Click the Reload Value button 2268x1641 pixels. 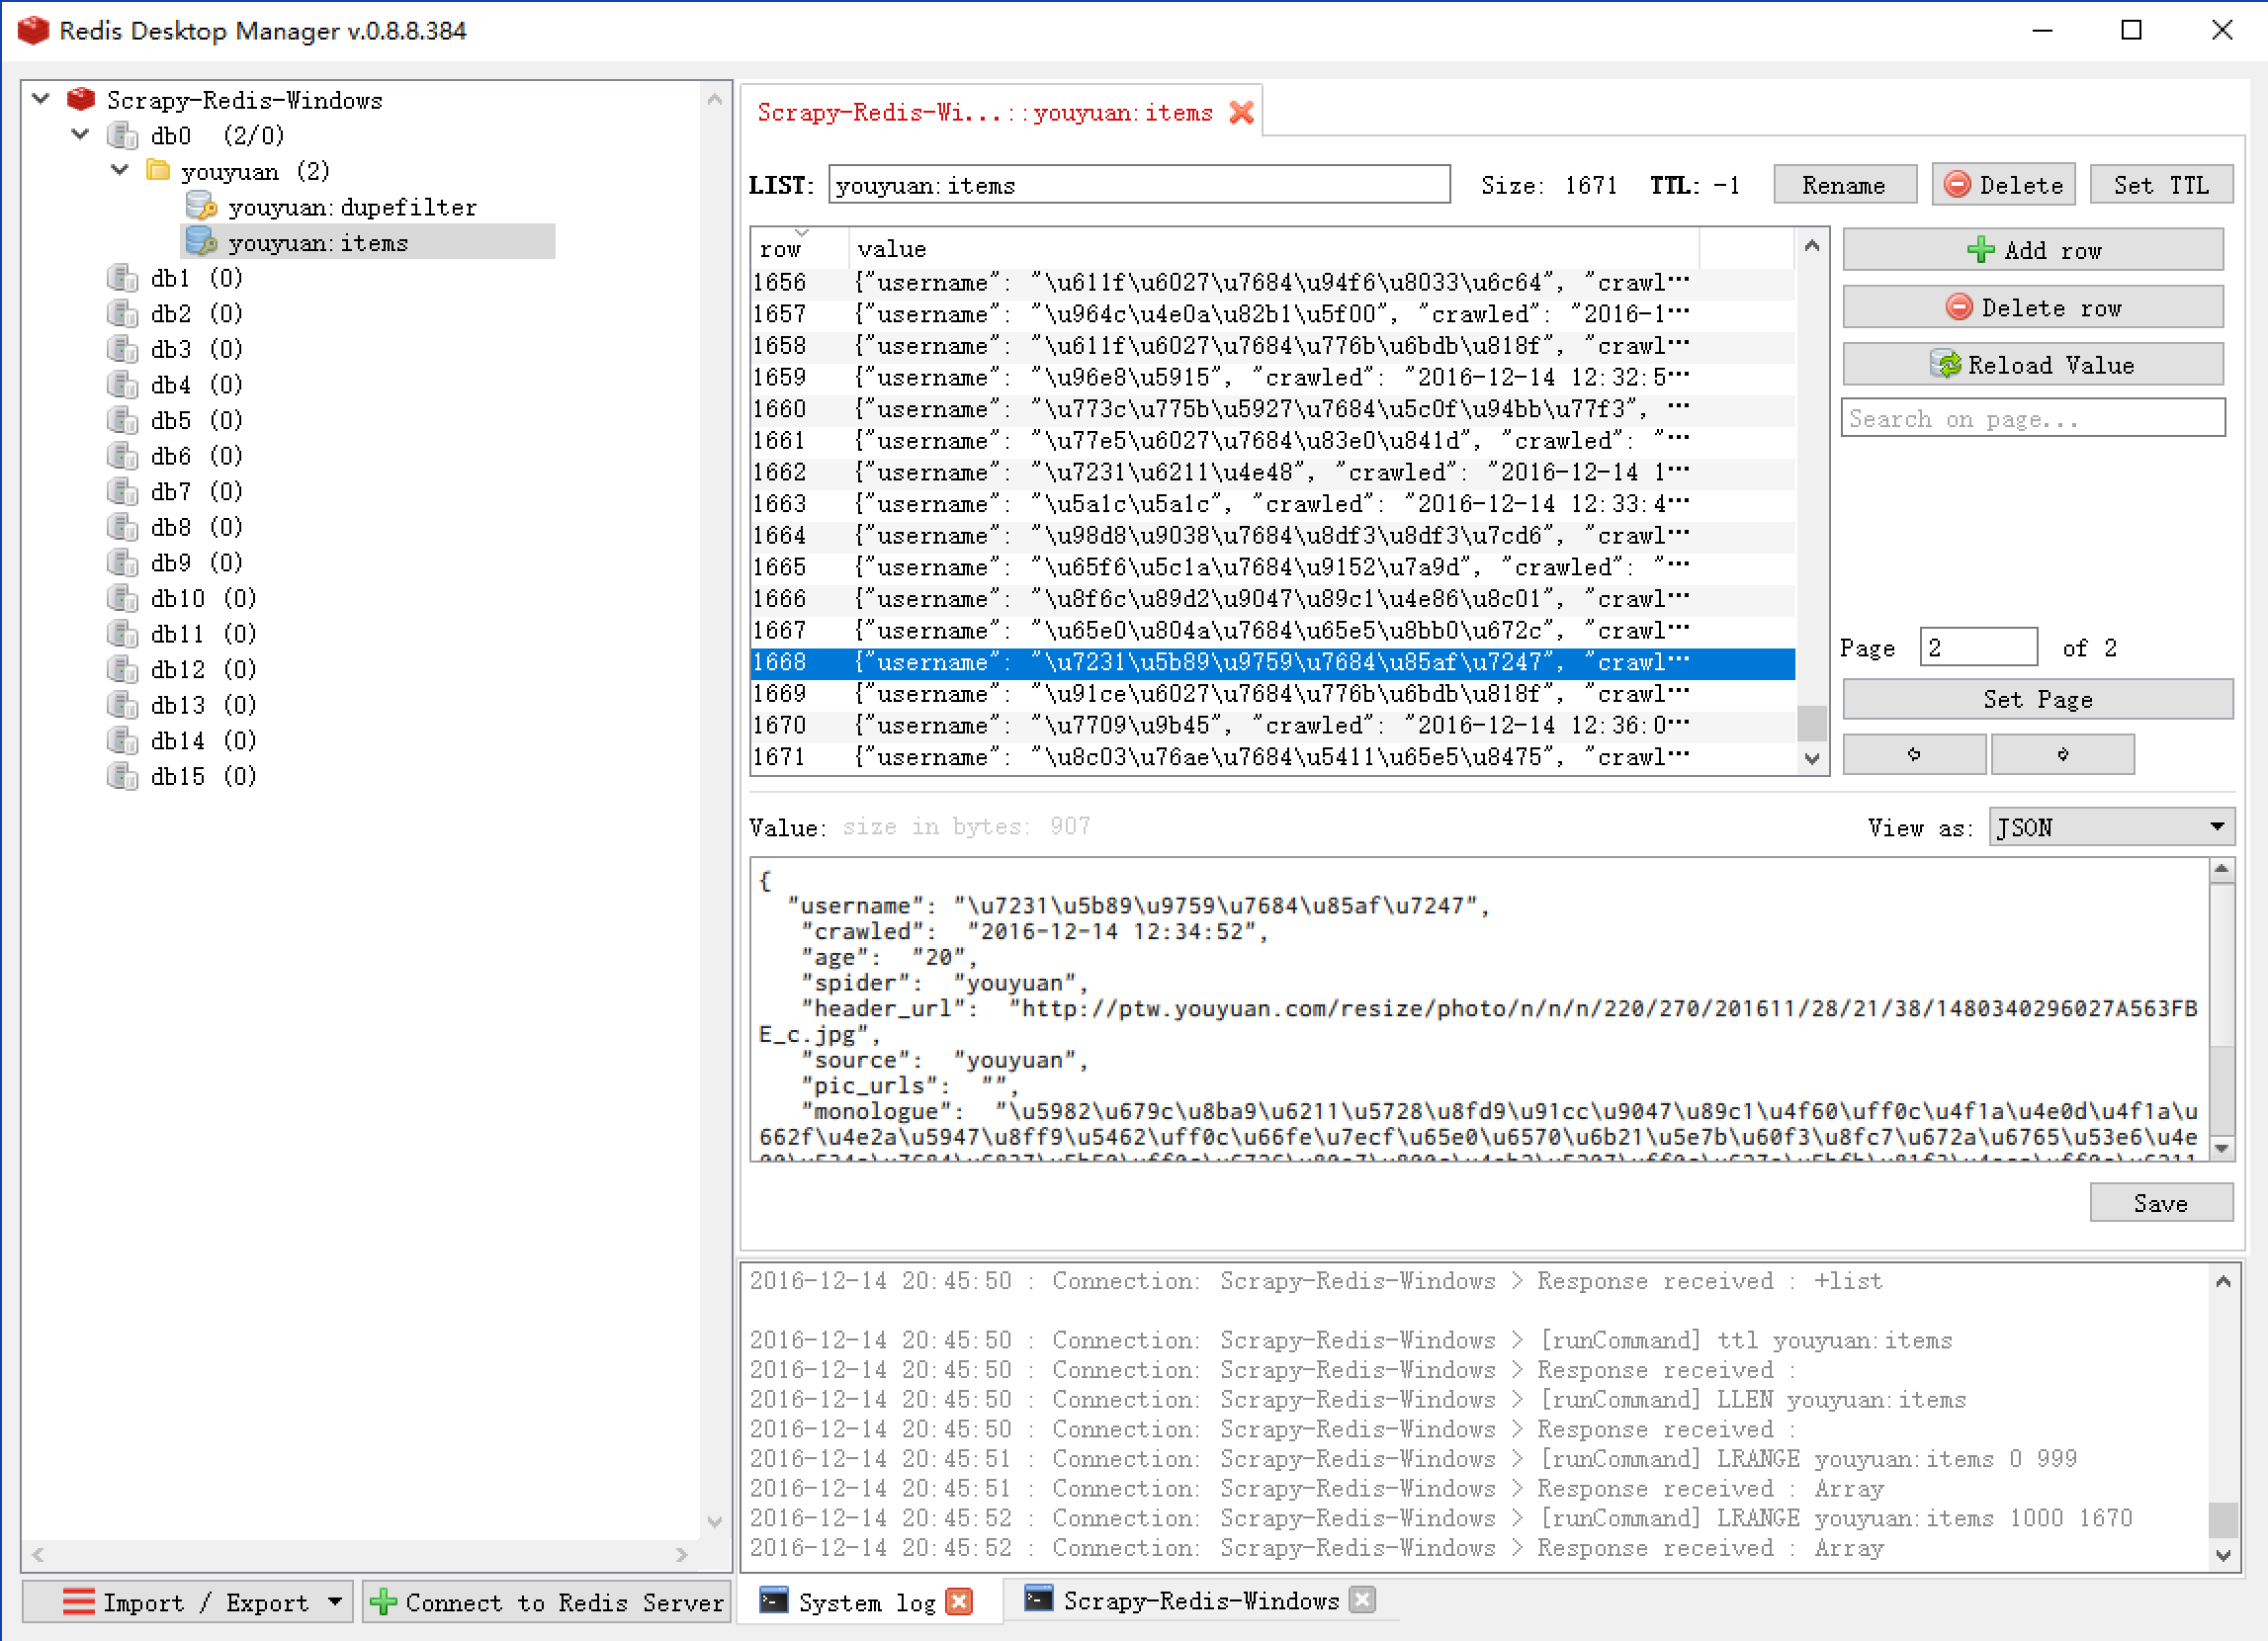[2032, 365]
